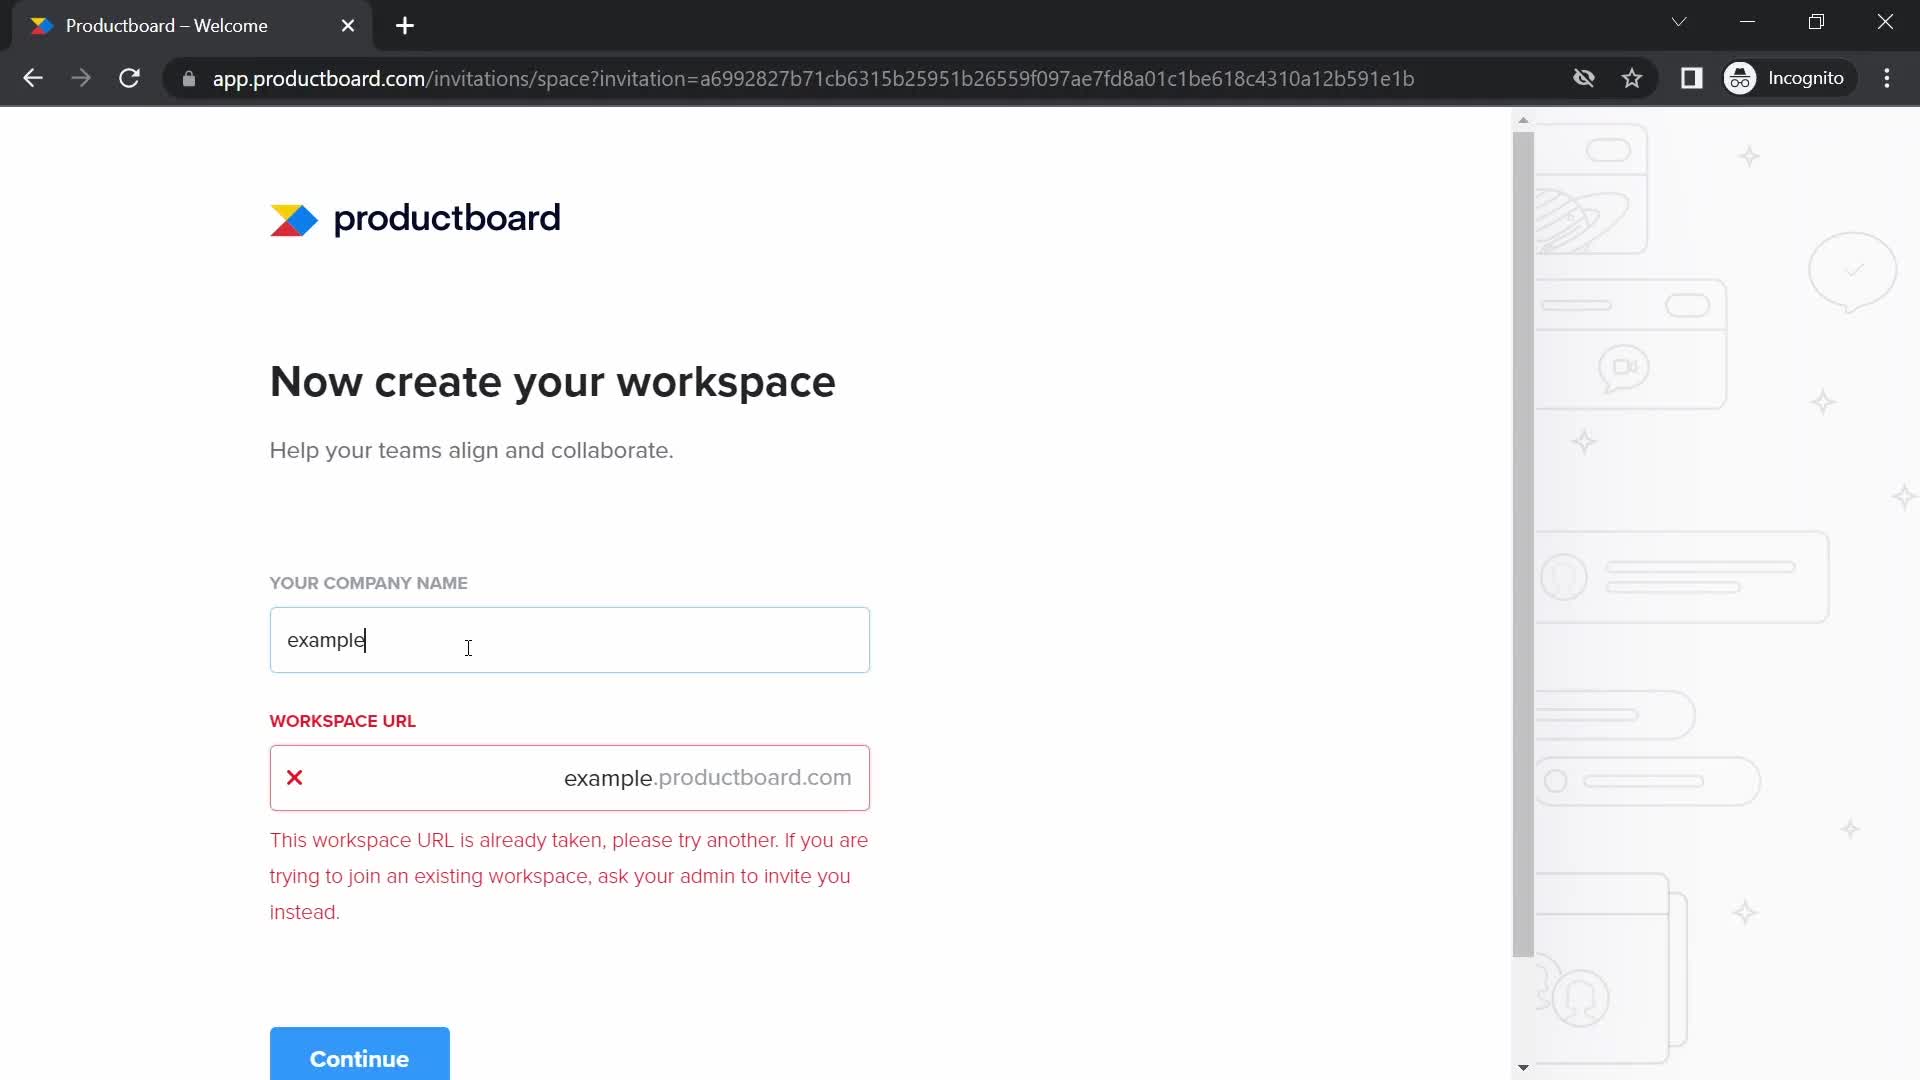Screen dimensions: 1920x1080
Task: Reload the page
Action: tap(129, 78)
